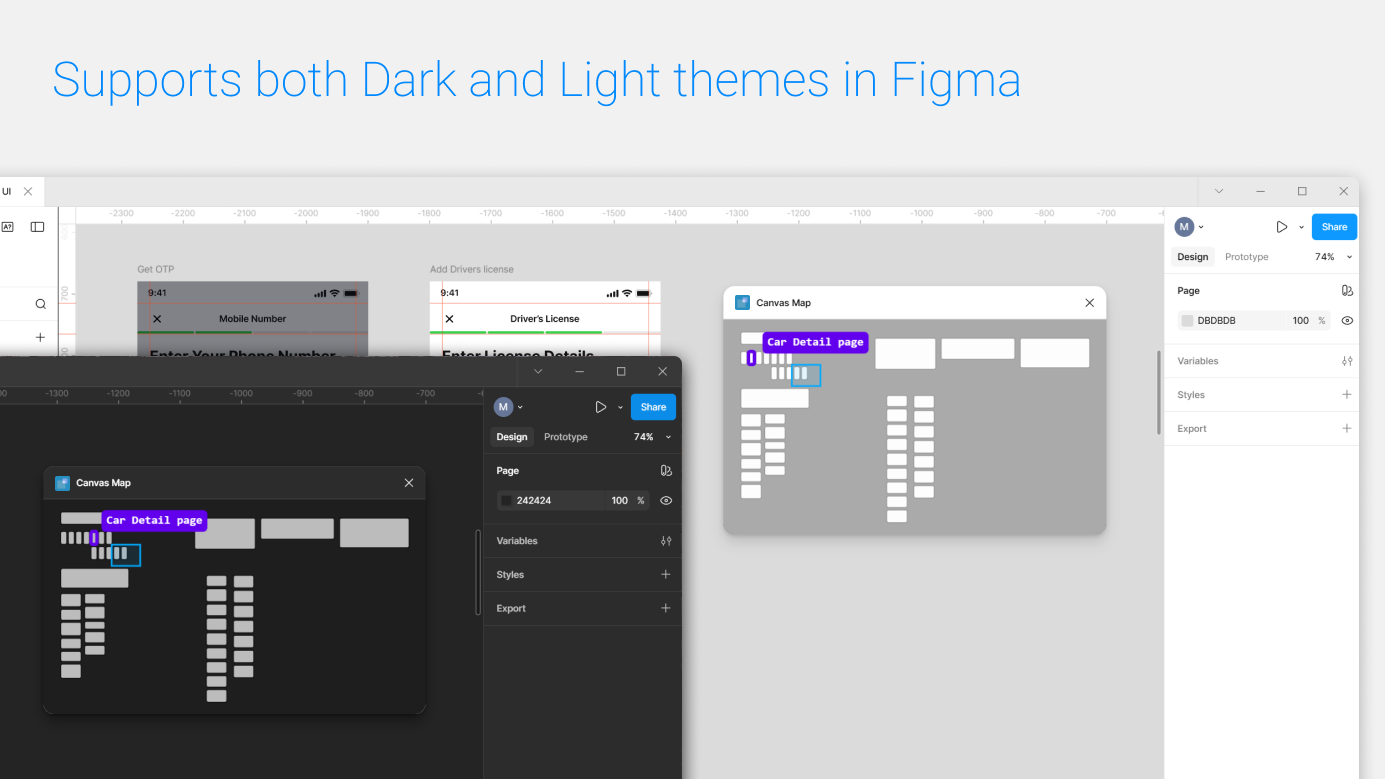This screenshot has width=1385, height=779.
Task: Toggle the sidebar layout icon in light window
Action: click(37, 227)
